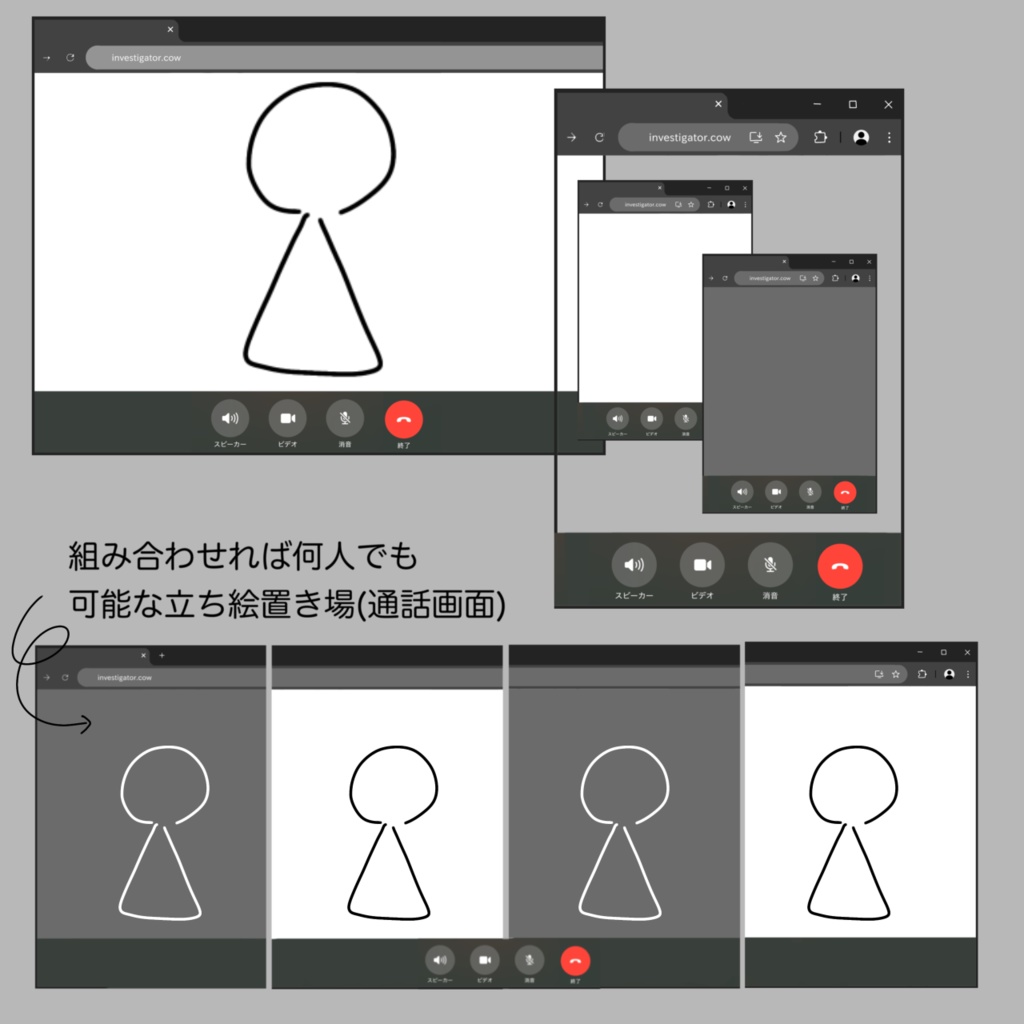Open the three-dot browser menu
This screenshot has height=1024, width=1024.
[889, 138]
